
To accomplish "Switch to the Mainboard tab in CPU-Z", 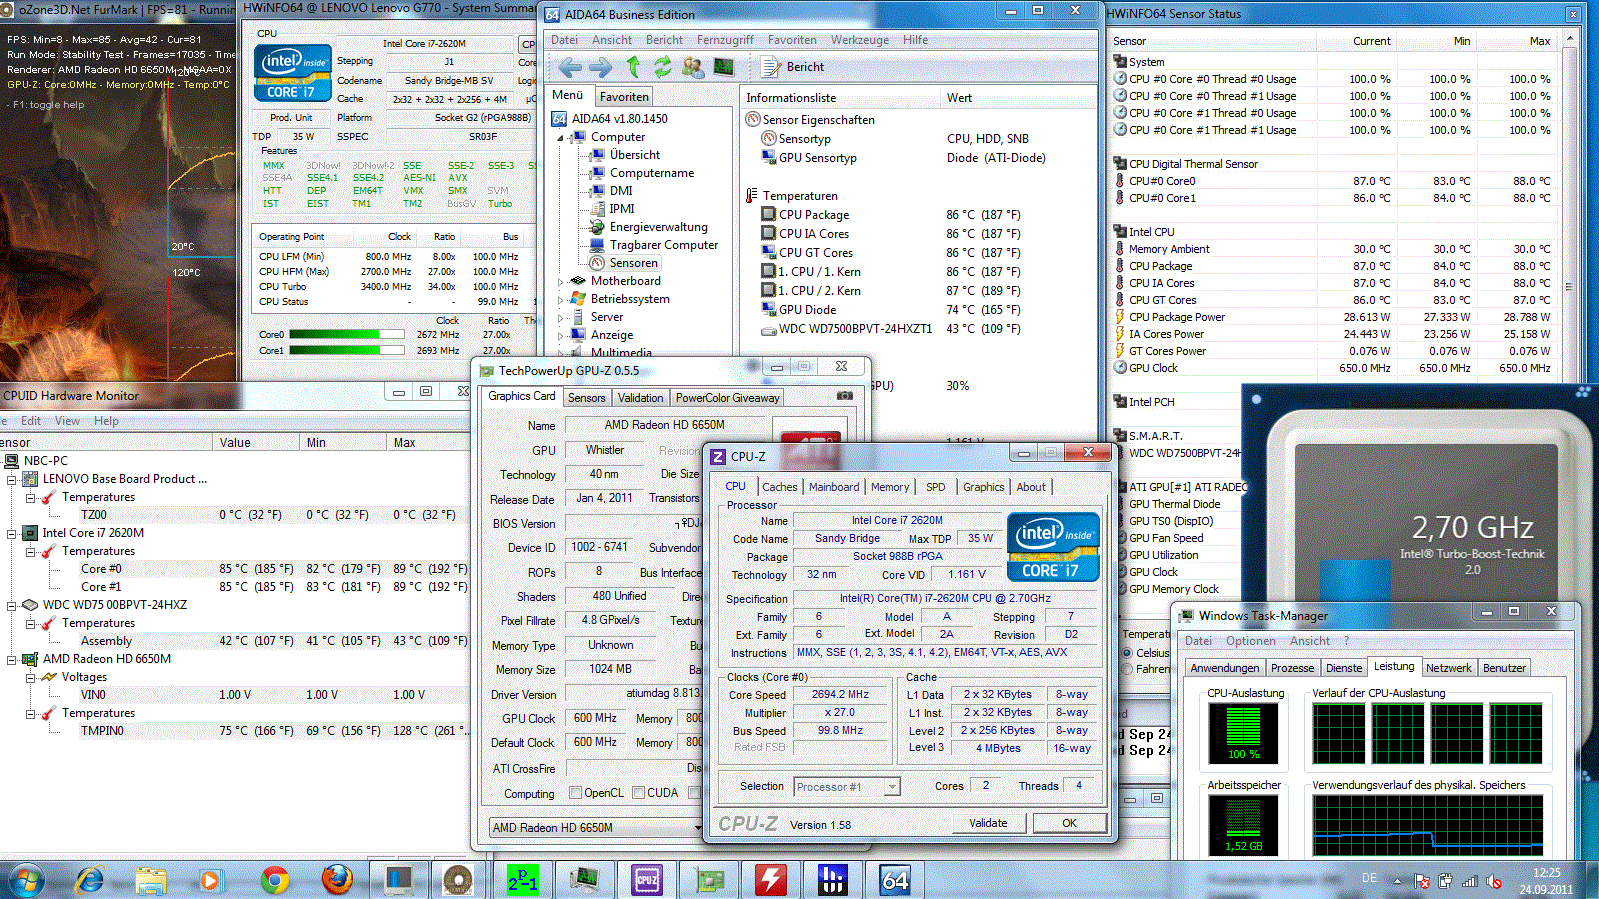I will click(833, 487).
